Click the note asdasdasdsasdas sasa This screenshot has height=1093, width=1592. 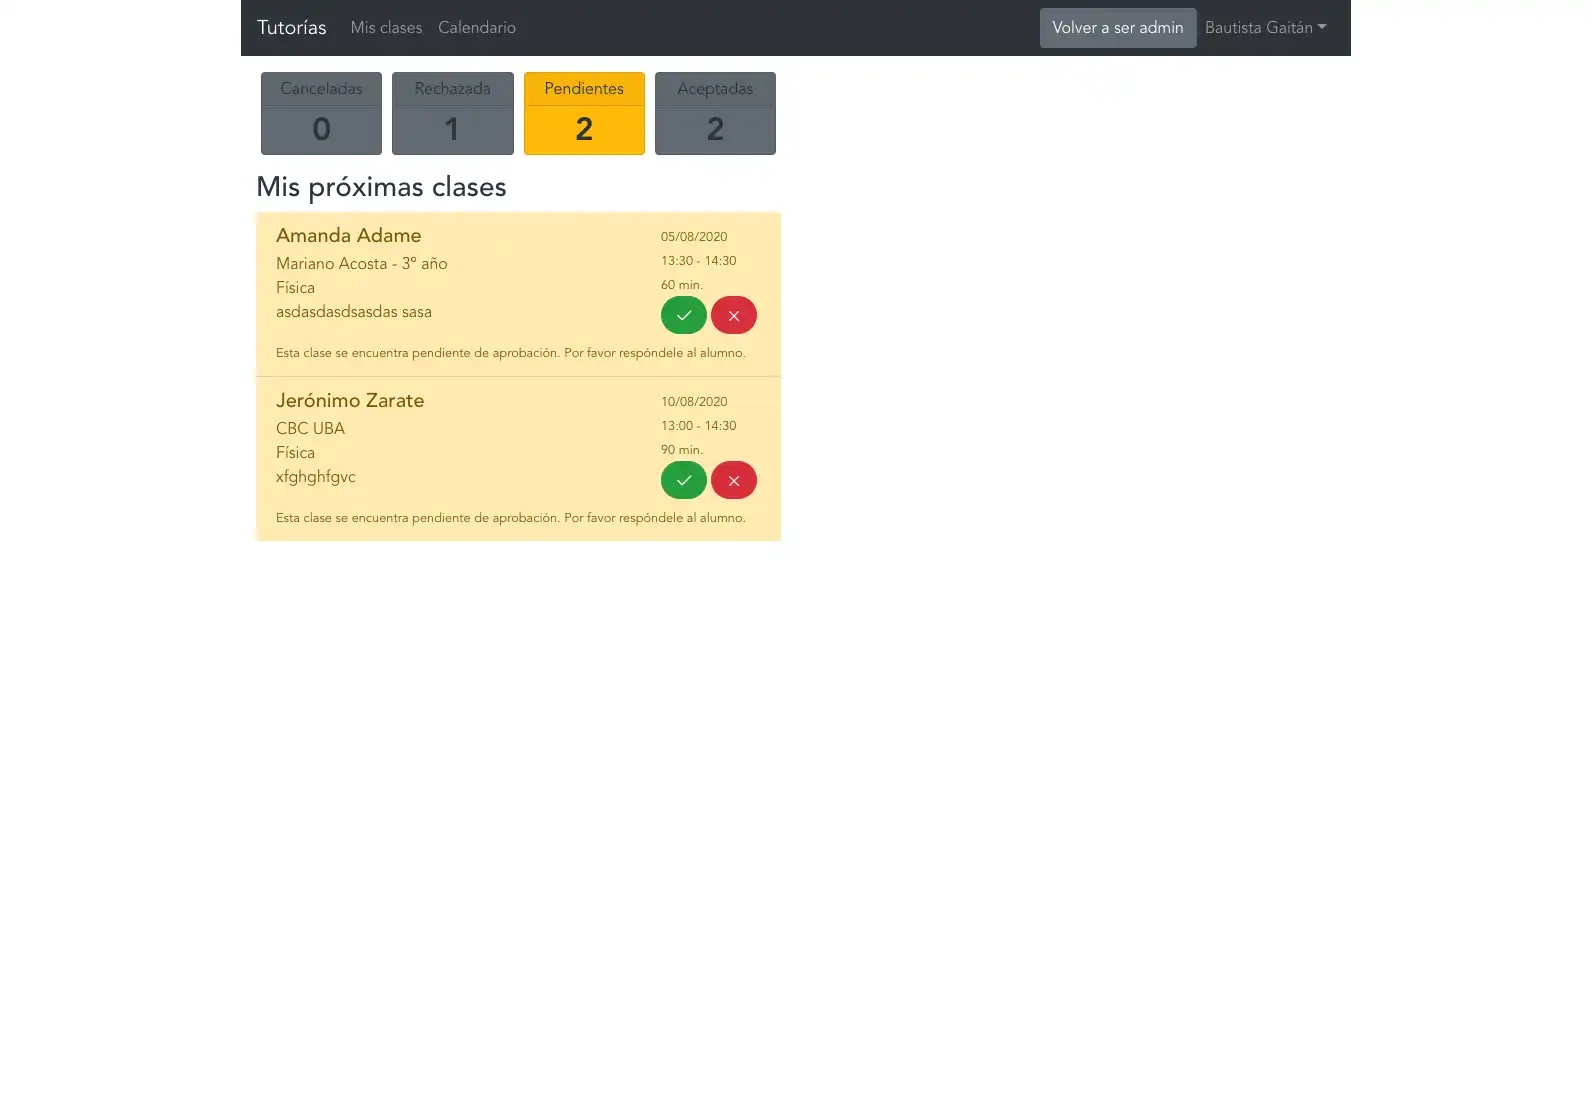(354, 312)
